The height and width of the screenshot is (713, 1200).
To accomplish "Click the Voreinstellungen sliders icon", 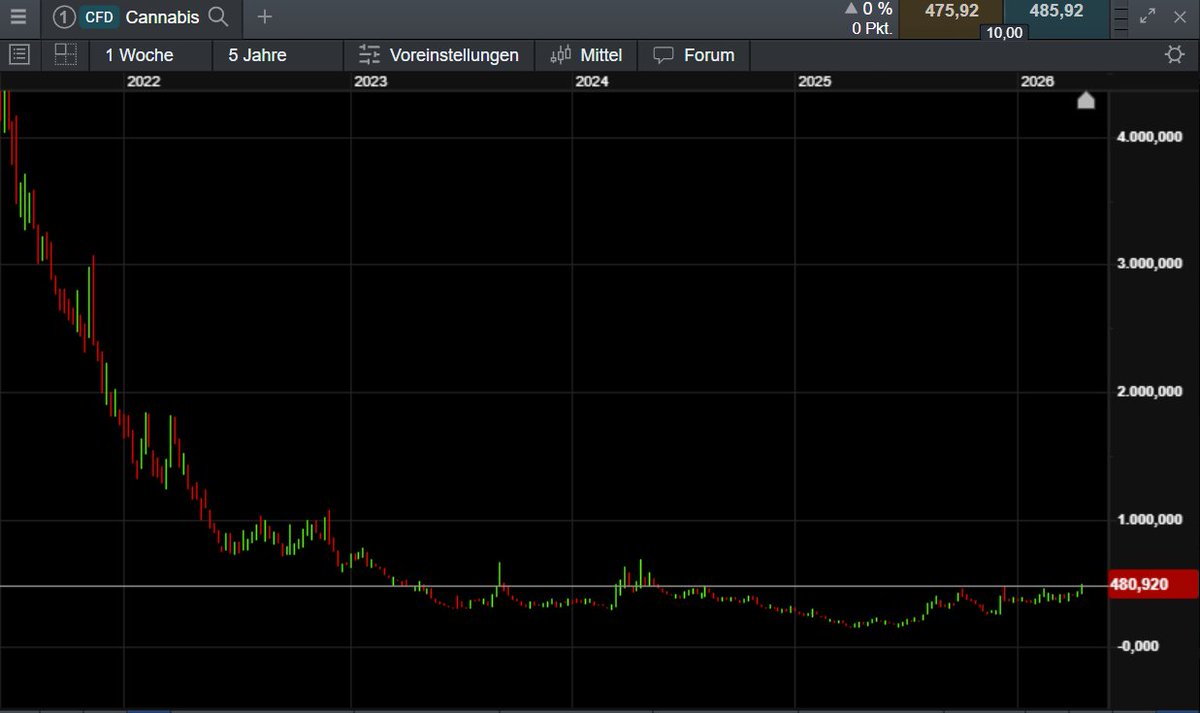I will 370,55.
